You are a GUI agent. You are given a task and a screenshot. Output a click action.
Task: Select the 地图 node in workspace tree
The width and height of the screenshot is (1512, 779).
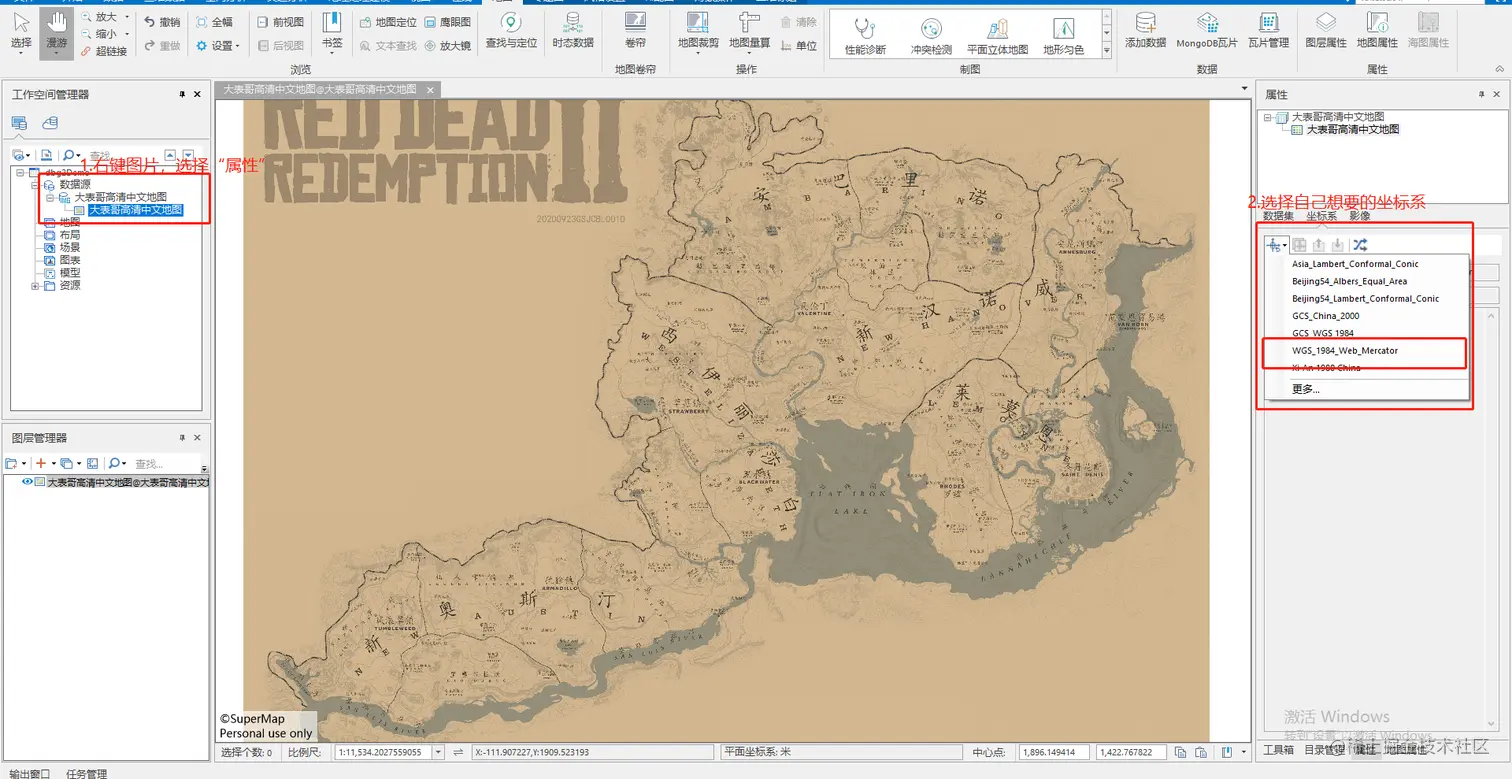[x=70, y=222]
